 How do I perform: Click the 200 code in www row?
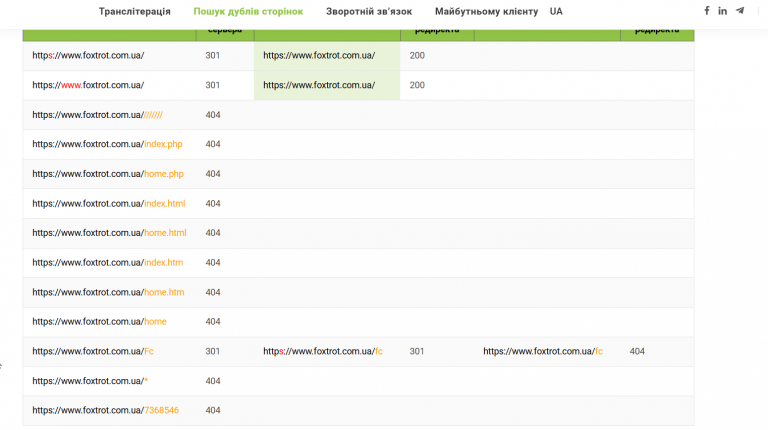pos(417,85)
